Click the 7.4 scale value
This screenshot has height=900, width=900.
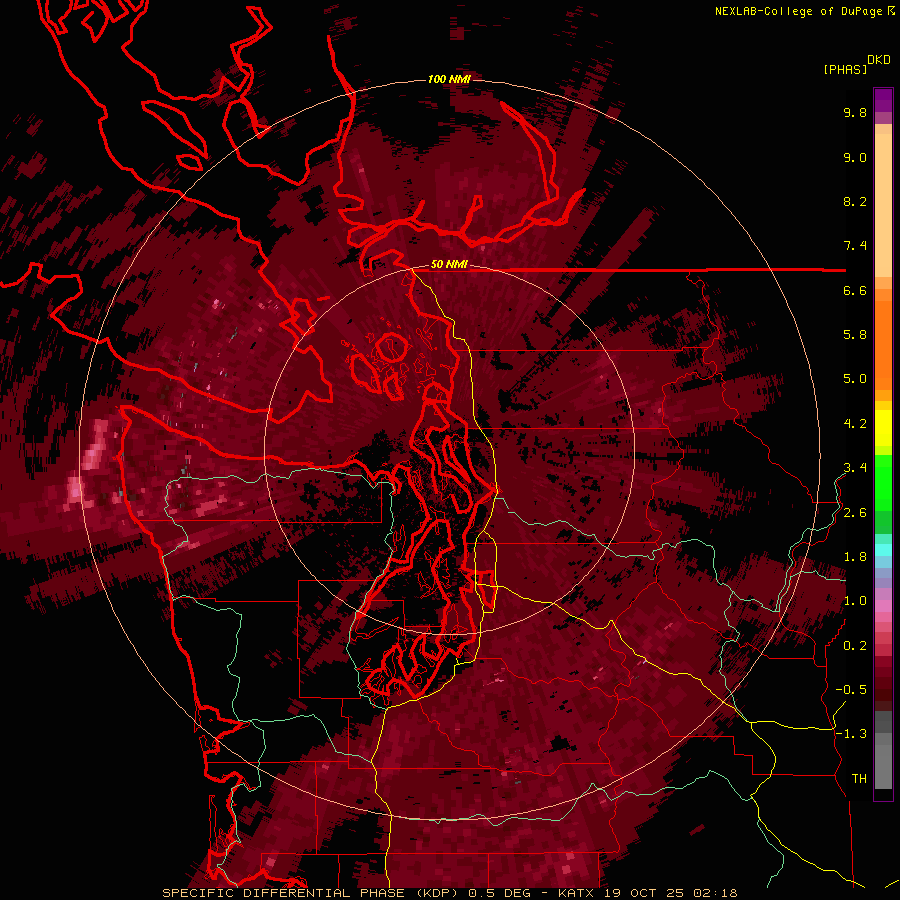click(855, 246)
